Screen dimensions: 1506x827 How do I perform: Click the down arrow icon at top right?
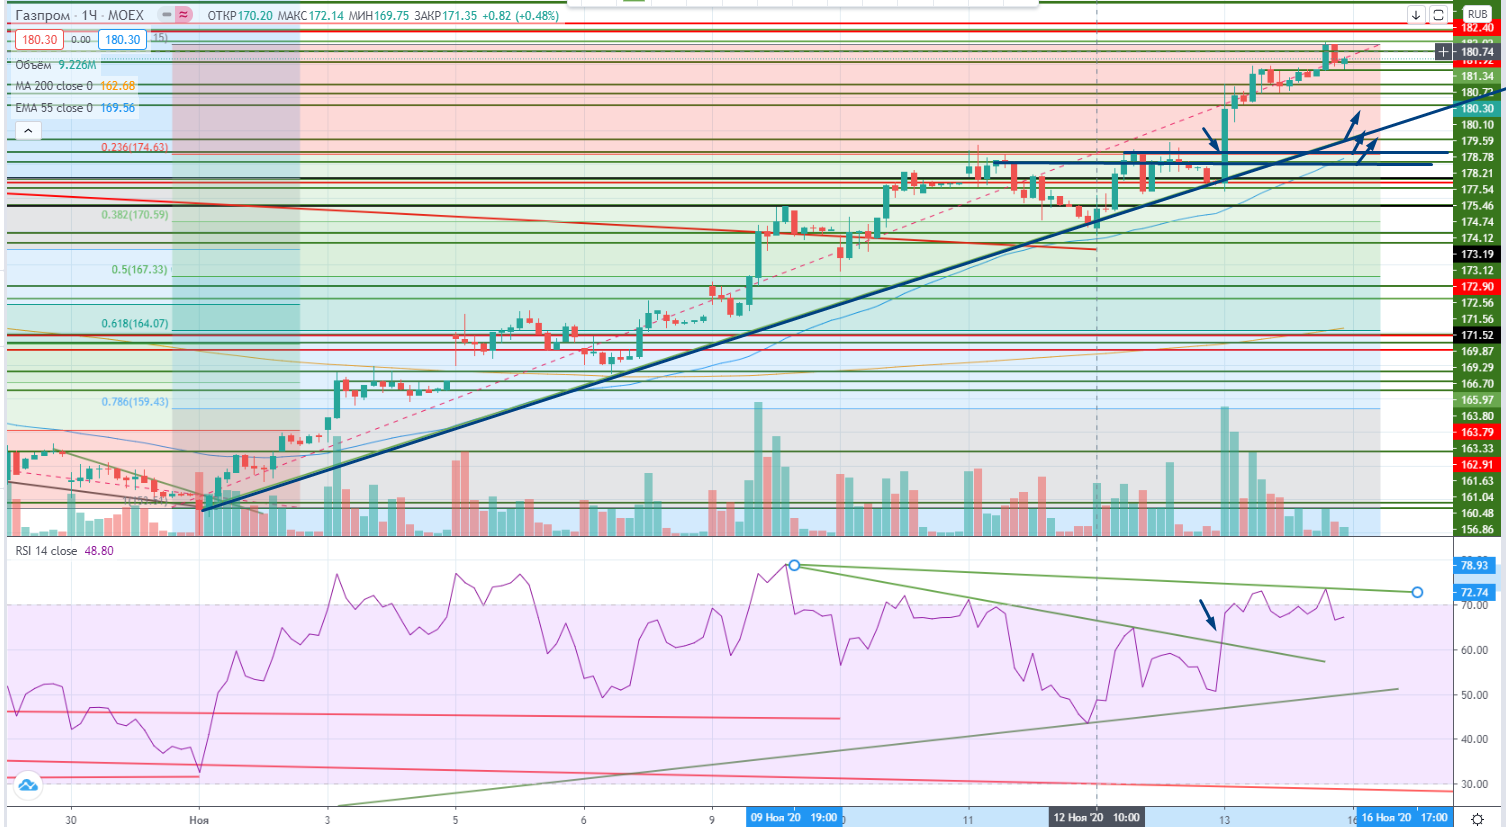pos(1416,15)
